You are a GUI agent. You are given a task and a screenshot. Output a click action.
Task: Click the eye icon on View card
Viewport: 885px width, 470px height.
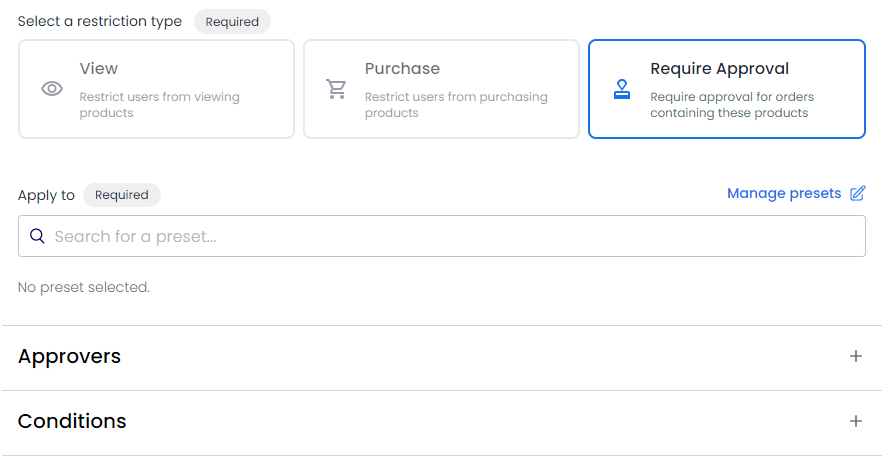52,89
